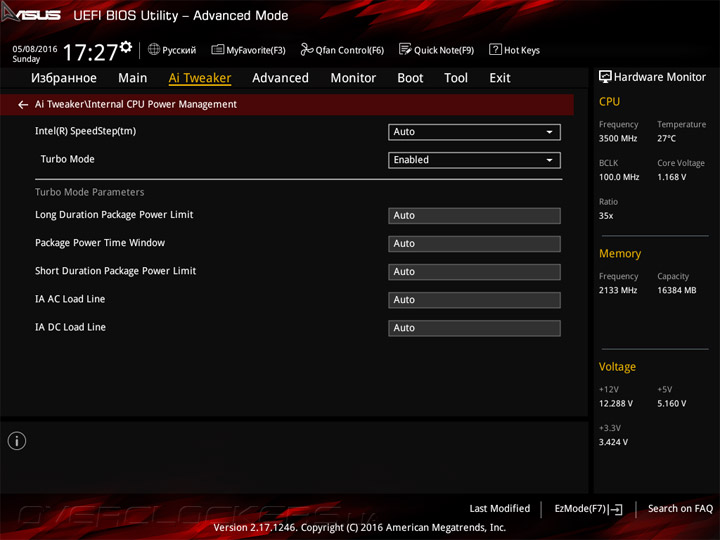Image resolution: width=720 pixels, height=540 pixels.
Task: Click the Package Power Time Window label
Action: [100, 242]
